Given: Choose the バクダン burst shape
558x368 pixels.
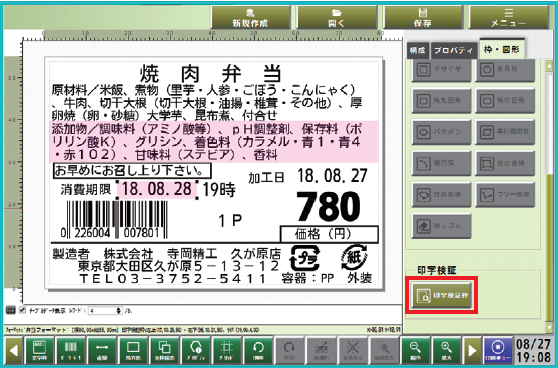Looking at the screenshot, I should pyautogui.click(x=441, y=132).
